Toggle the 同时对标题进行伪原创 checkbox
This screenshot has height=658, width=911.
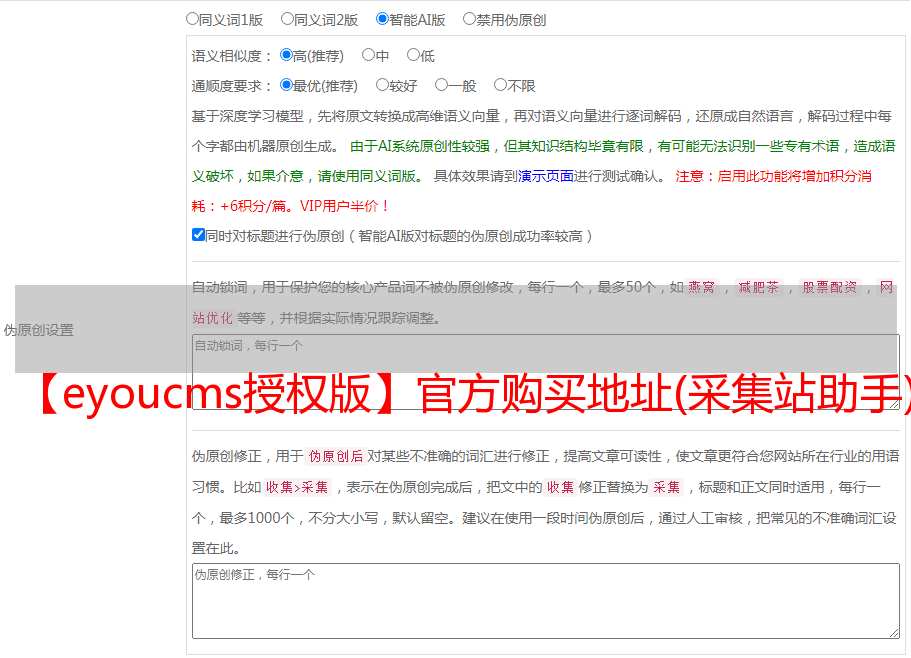tap(198, 235)
